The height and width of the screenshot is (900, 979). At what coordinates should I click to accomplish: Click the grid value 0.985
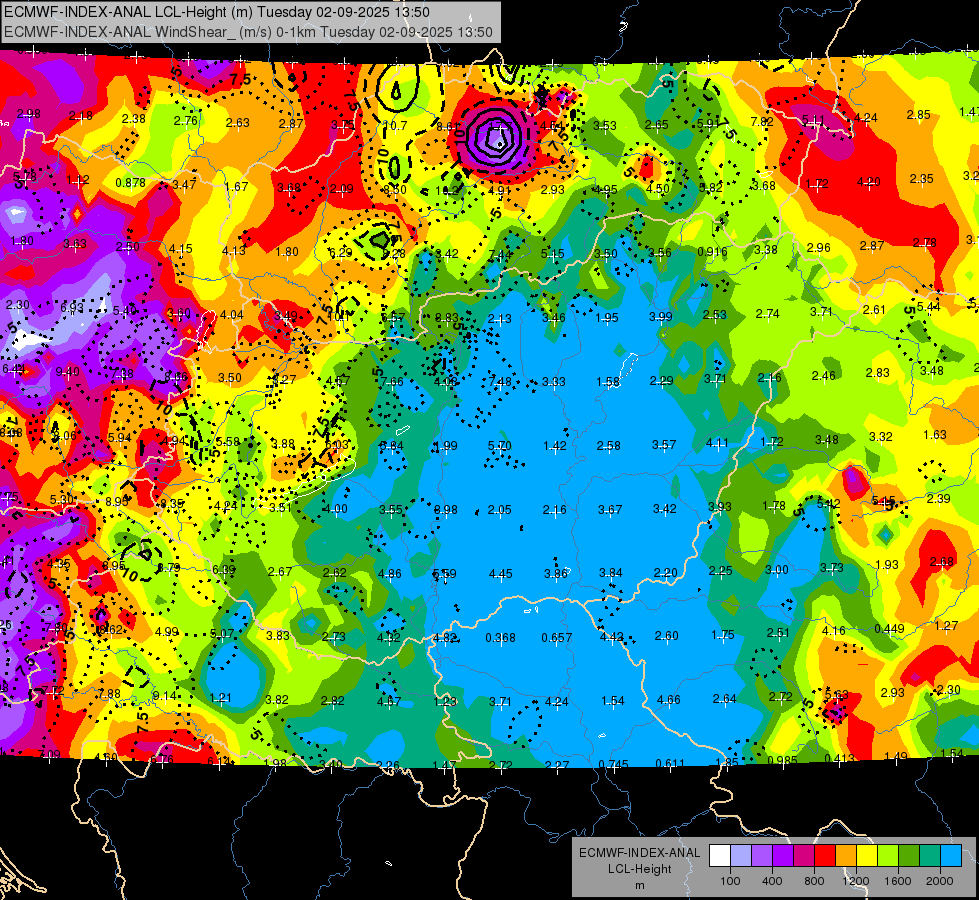(782, 760)
